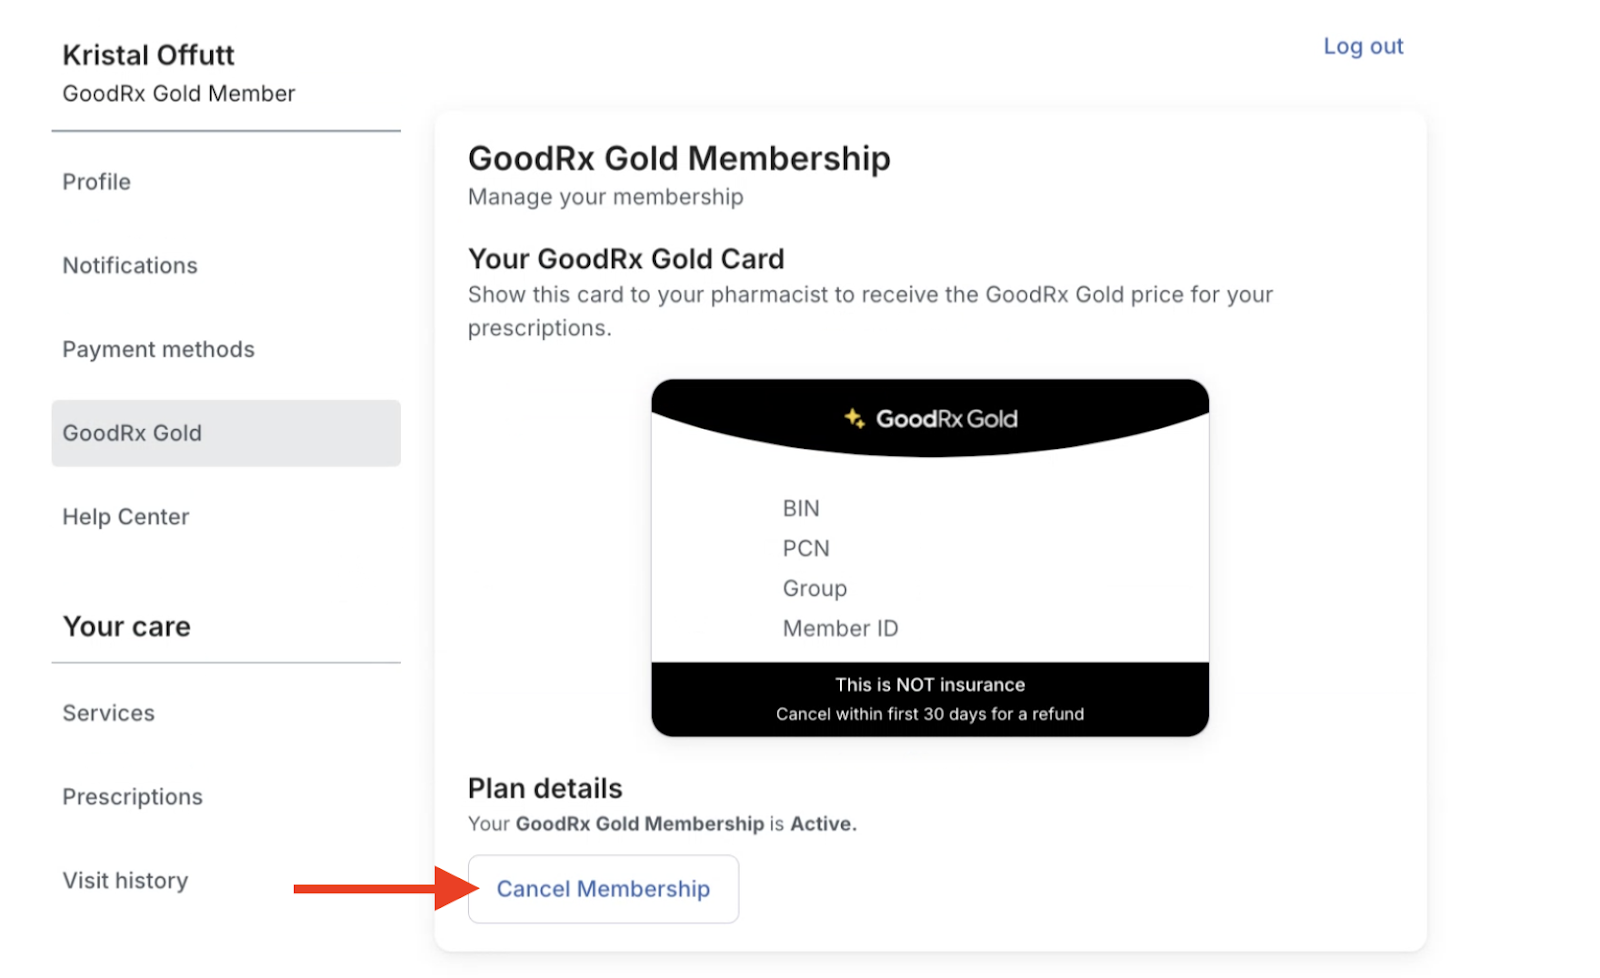Select the GoodRx Gold sidebar tab
Image resolution: width=1600 pixels, height=978 pixels.
[x=132, y=433]
